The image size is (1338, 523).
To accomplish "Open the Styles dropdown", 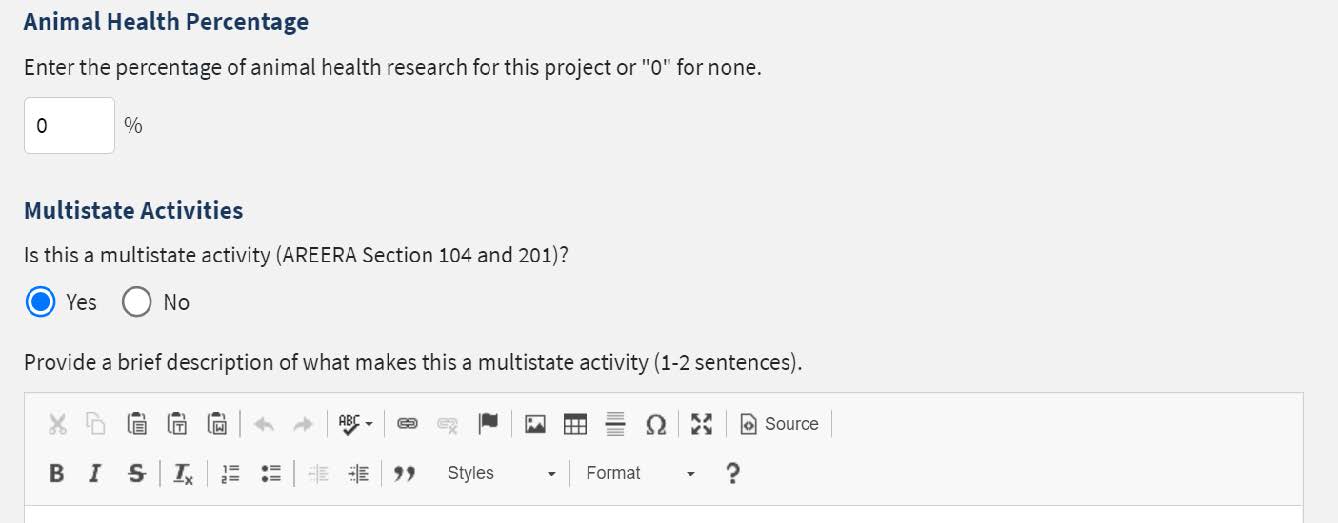I will 500,473.
